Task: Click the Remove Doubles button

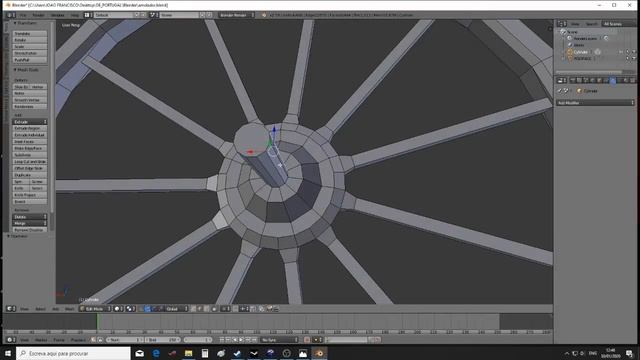Action: [30, 230]
